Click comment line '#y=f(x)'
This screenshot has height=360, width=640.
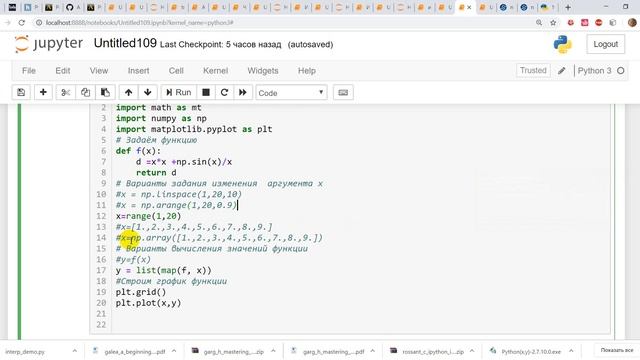tap(133, 260)
